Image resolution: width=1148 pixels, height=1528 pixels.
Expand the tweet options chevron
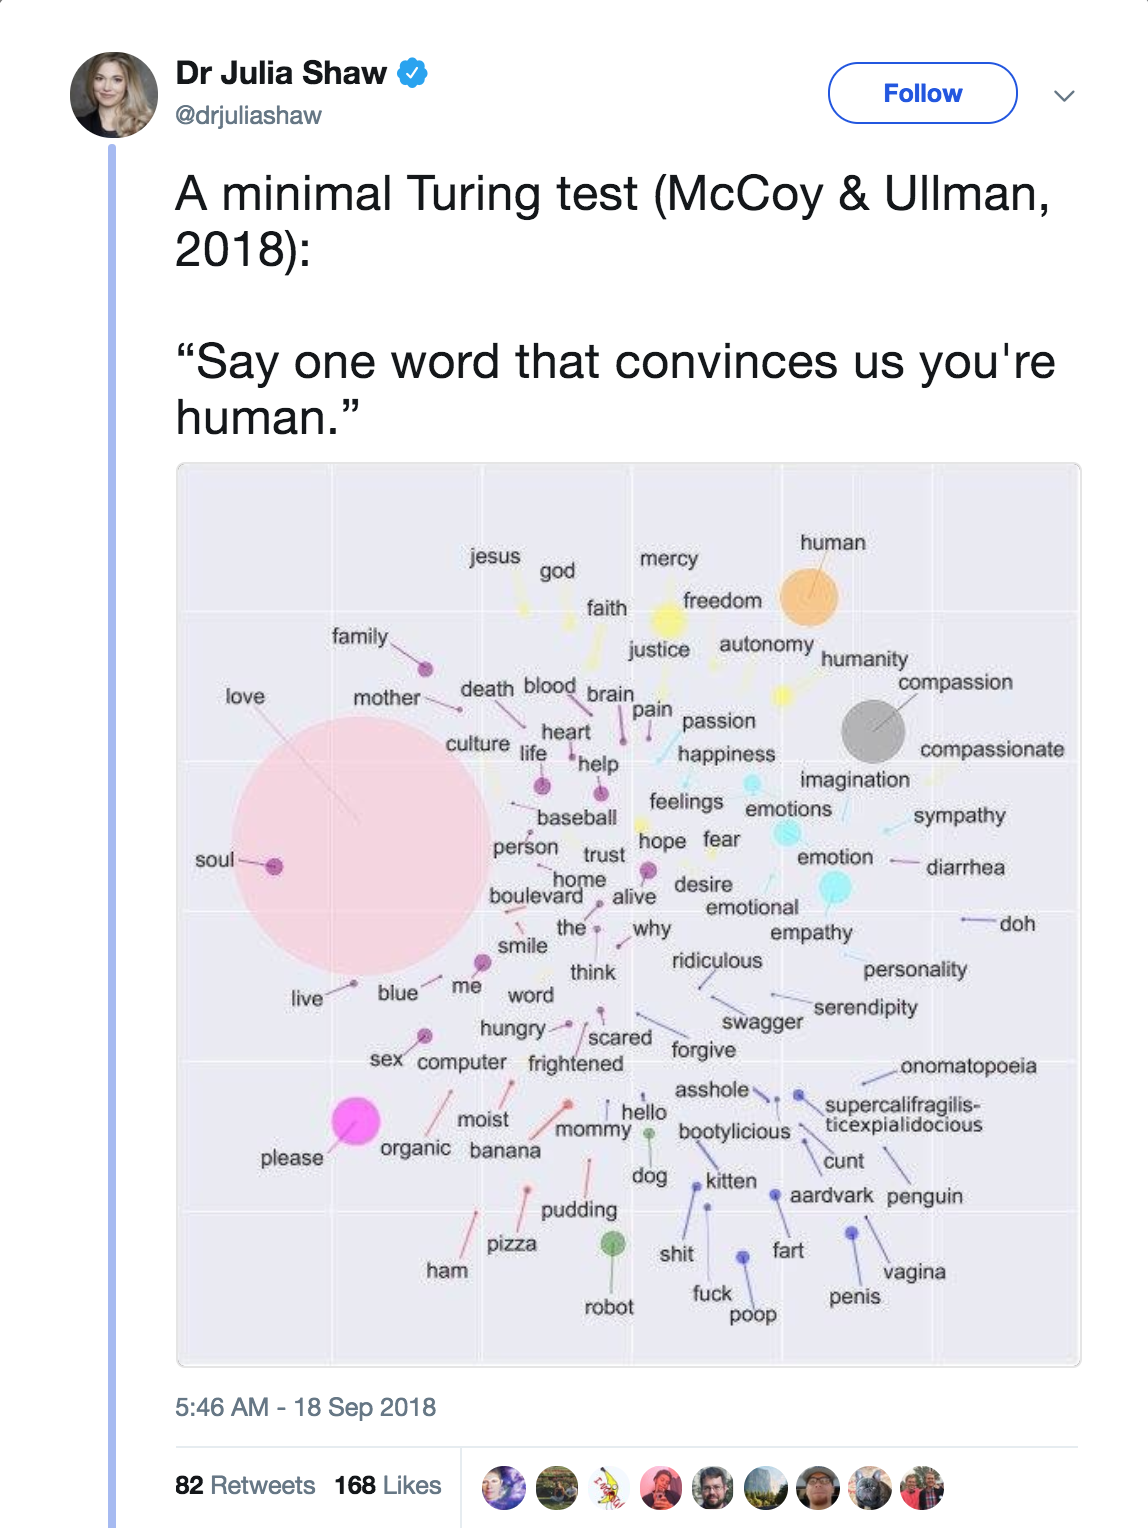click(x=1064, y=95)
